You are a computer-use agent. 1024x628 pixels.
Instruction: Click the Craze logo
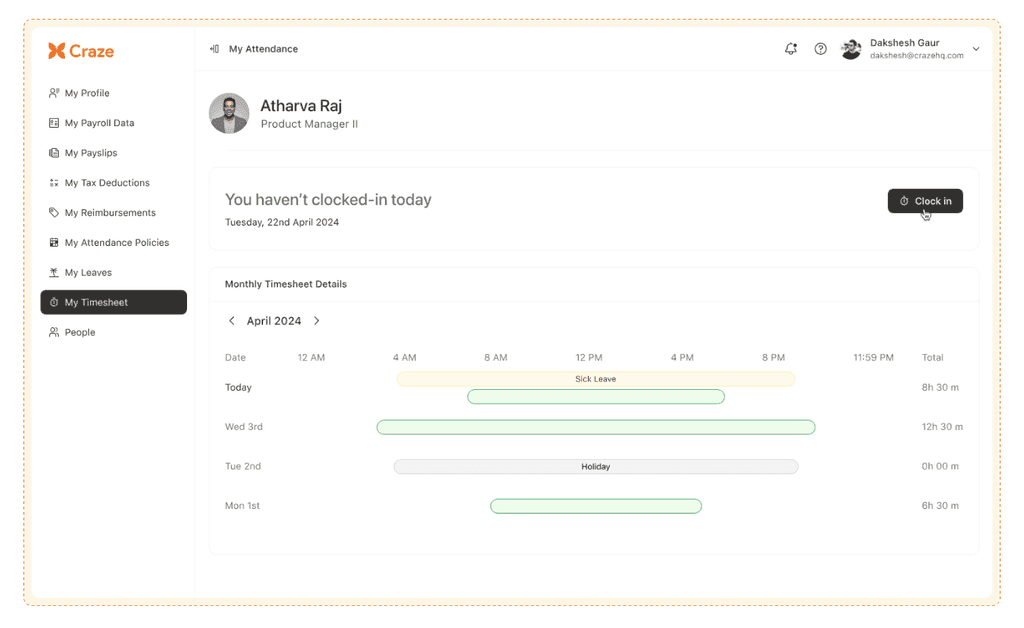pyautogui.click(x=80, y=50)
